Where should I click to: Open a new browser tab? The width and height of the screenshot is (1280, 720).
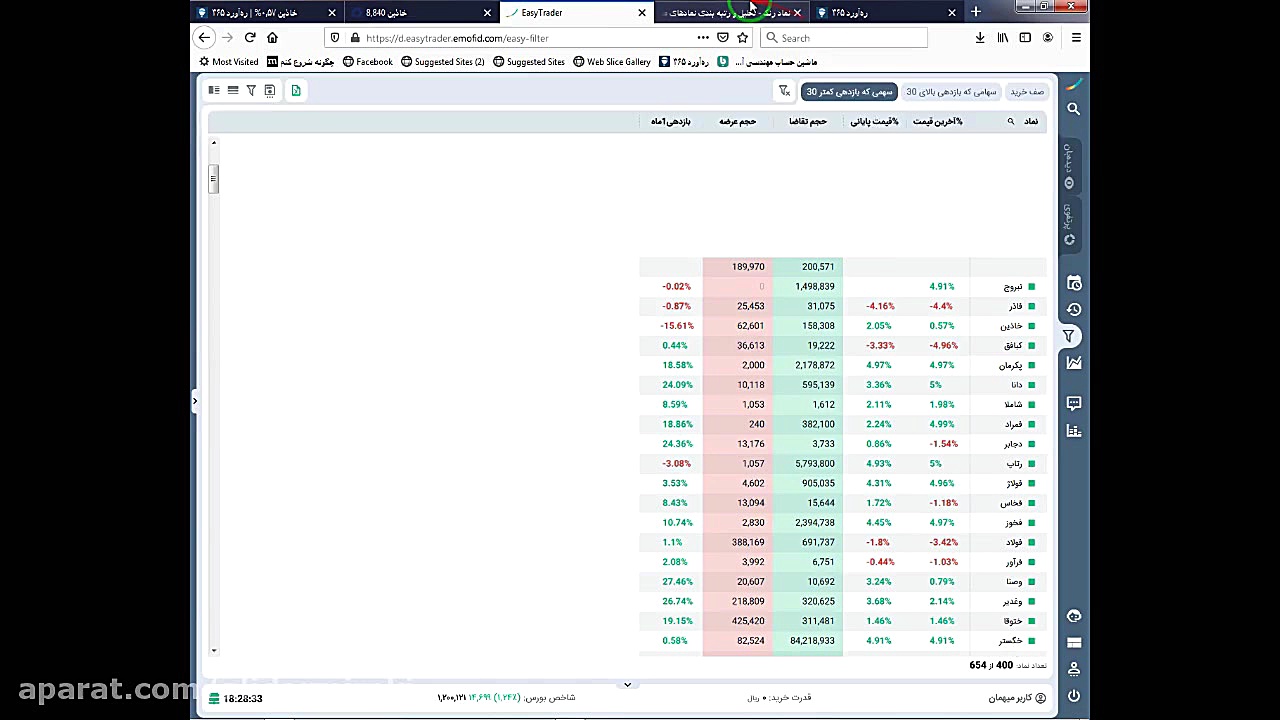coord(975,13)
